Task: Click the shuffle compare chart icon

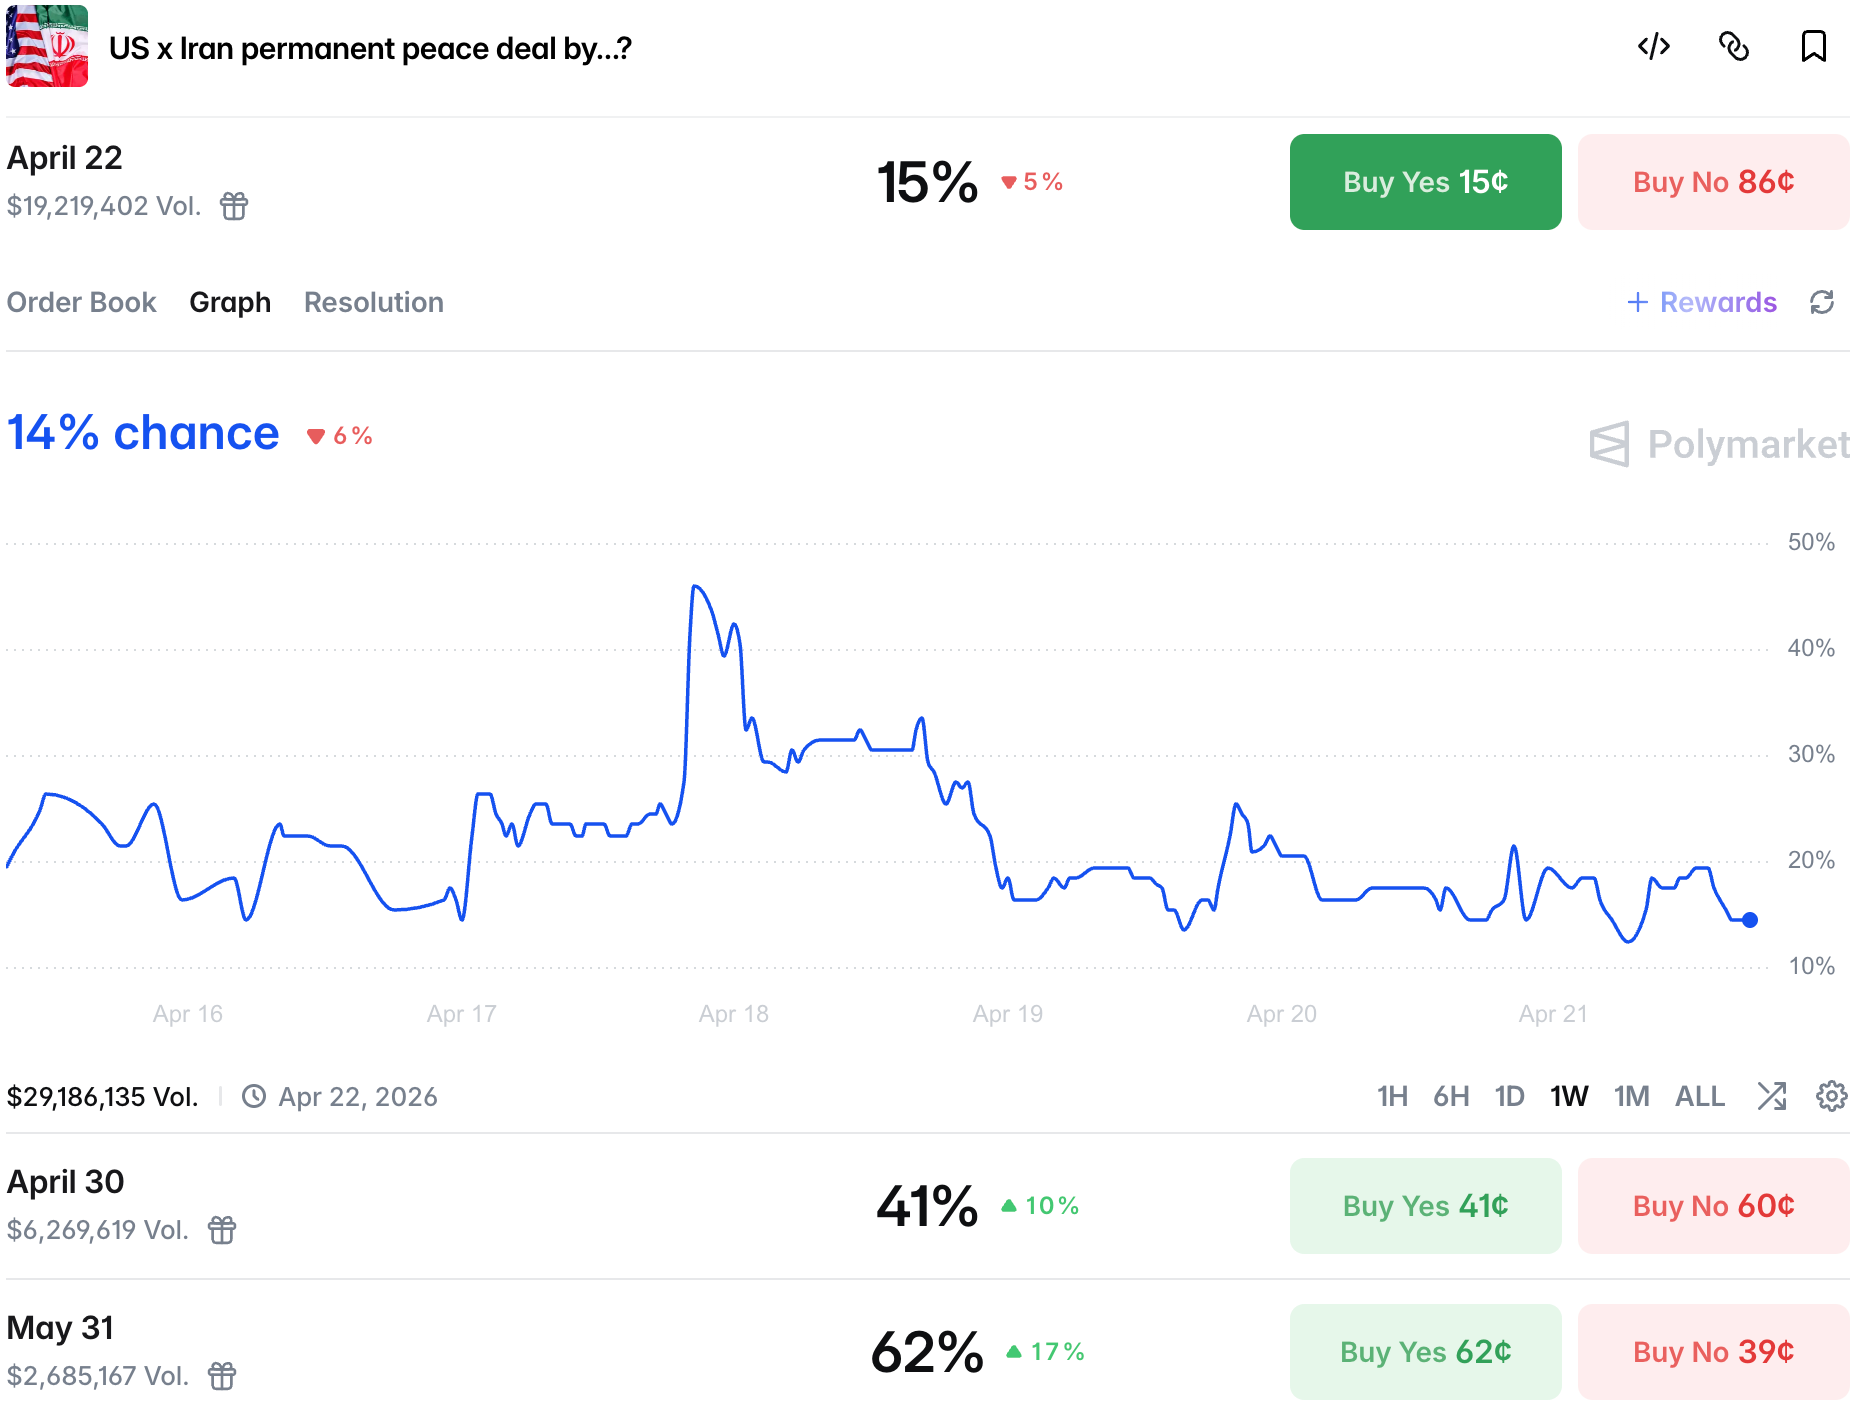Action: click(x=1772, y=1096)
